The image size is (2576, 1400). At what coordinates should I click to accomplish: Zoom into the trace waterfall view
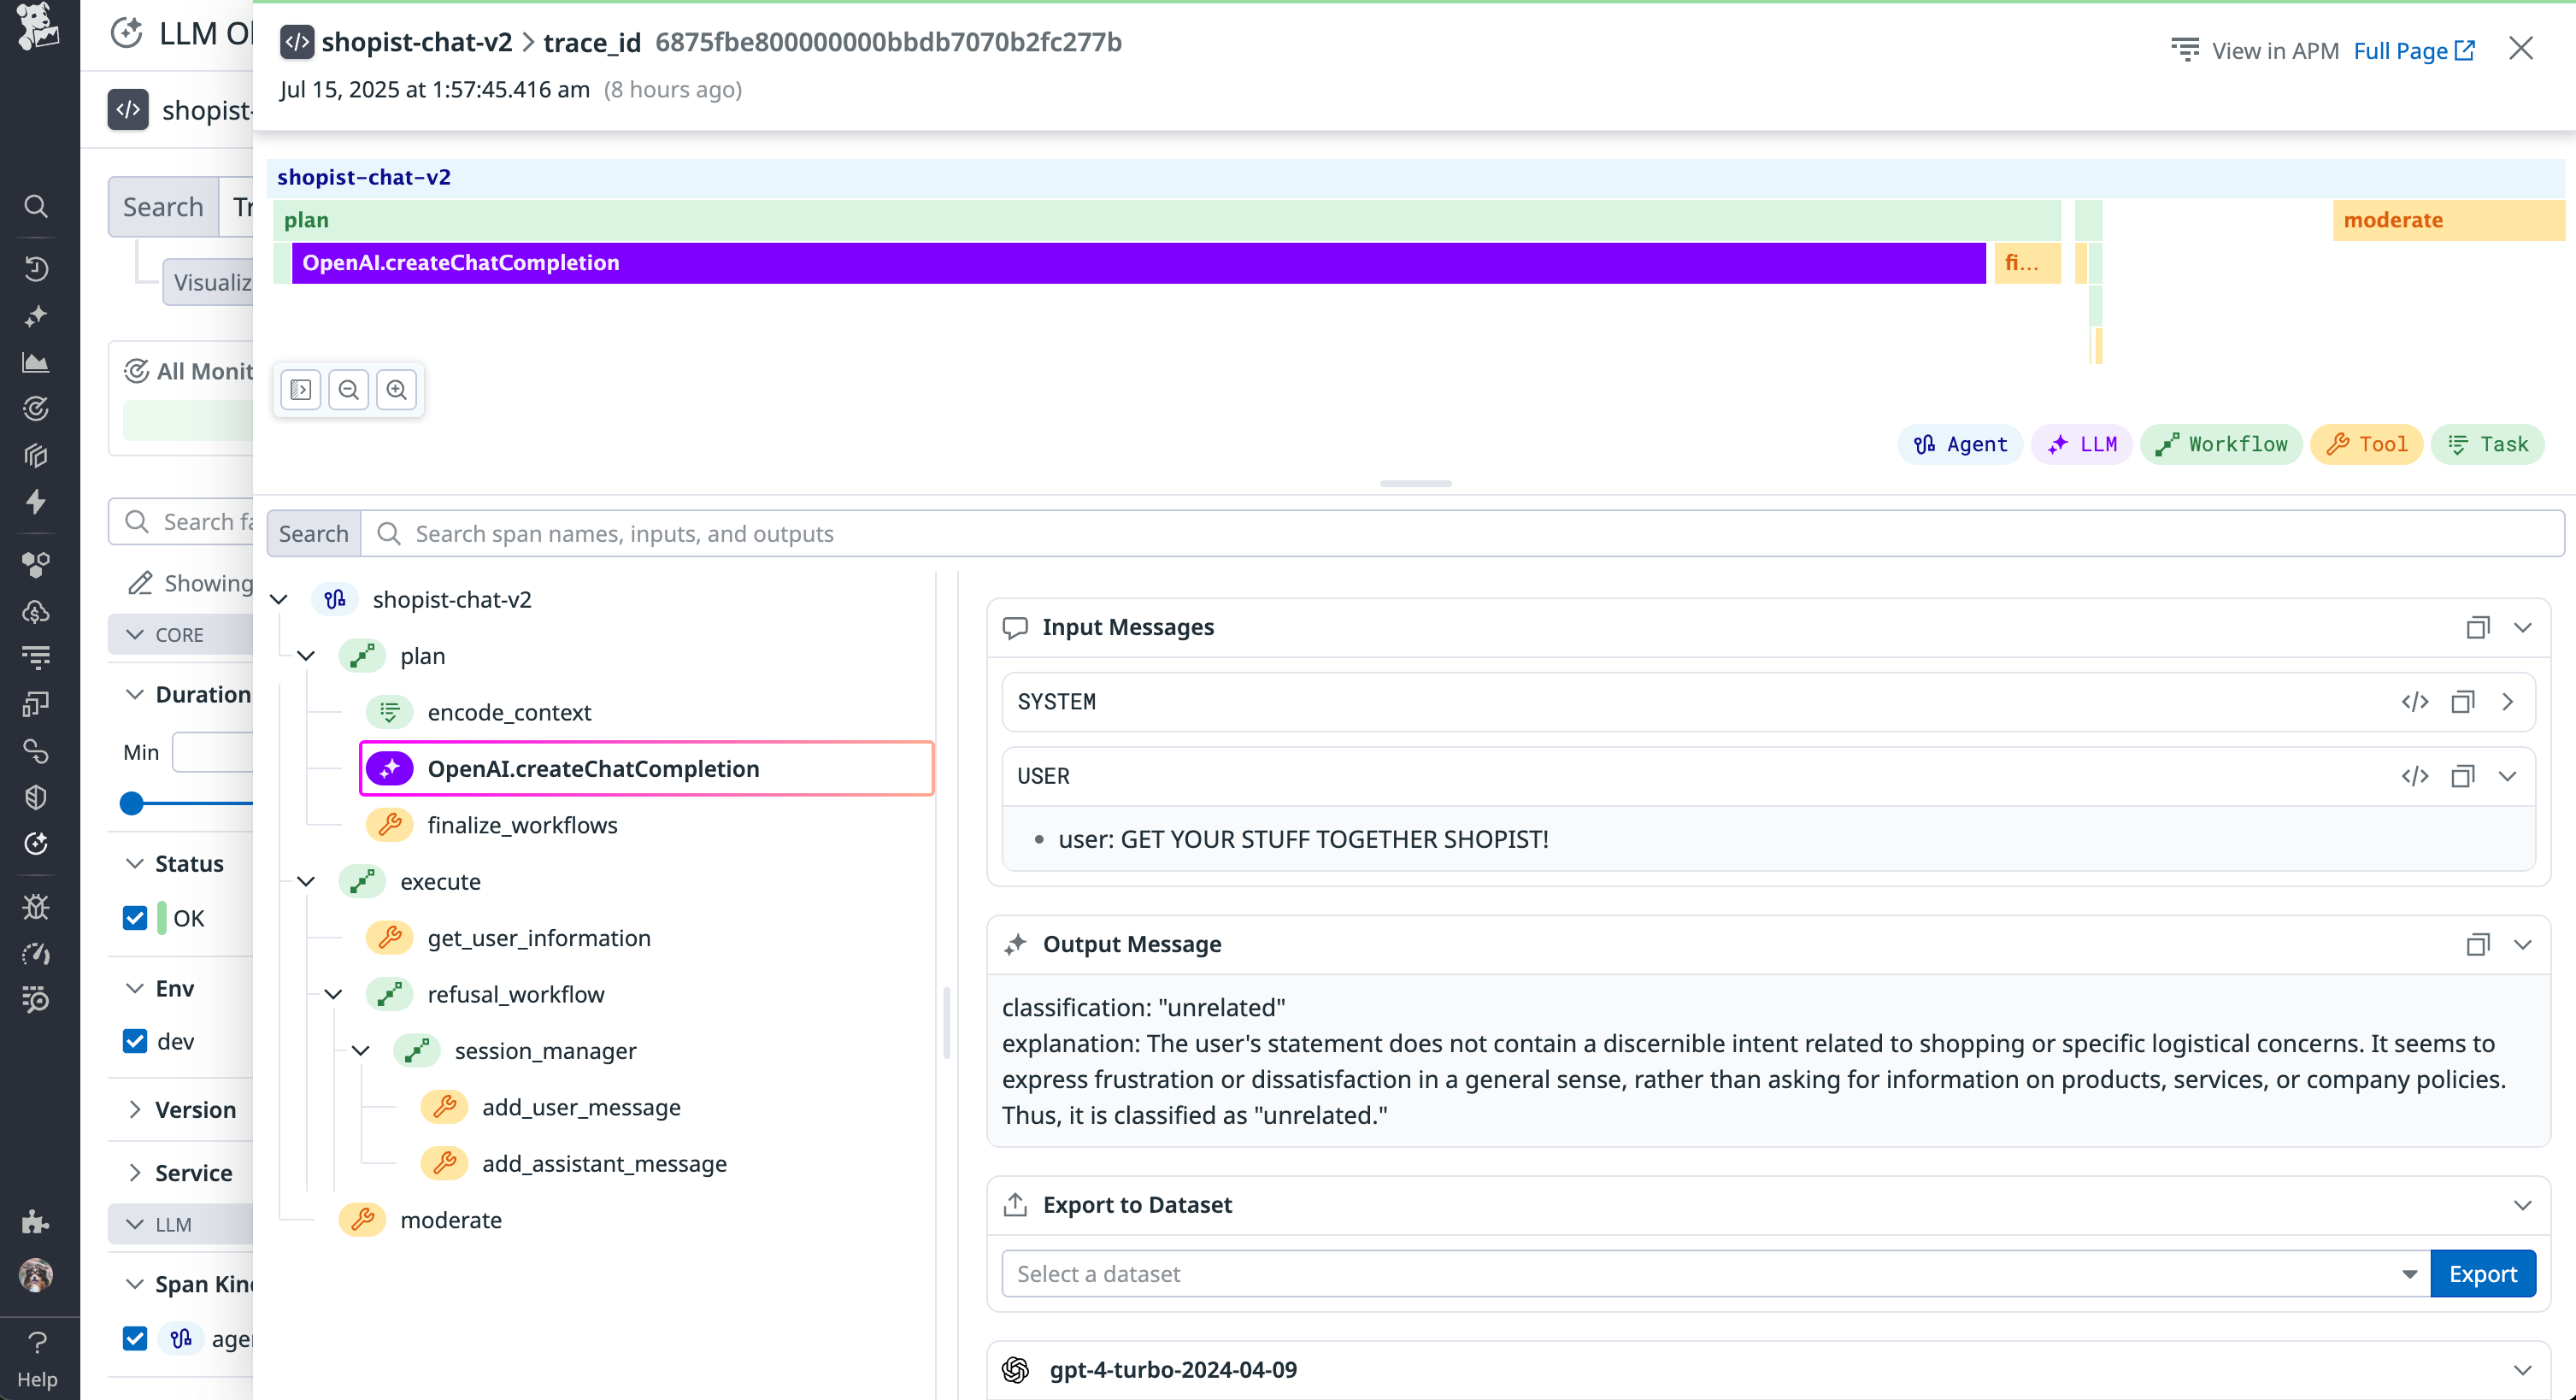[x=397, y=390]
